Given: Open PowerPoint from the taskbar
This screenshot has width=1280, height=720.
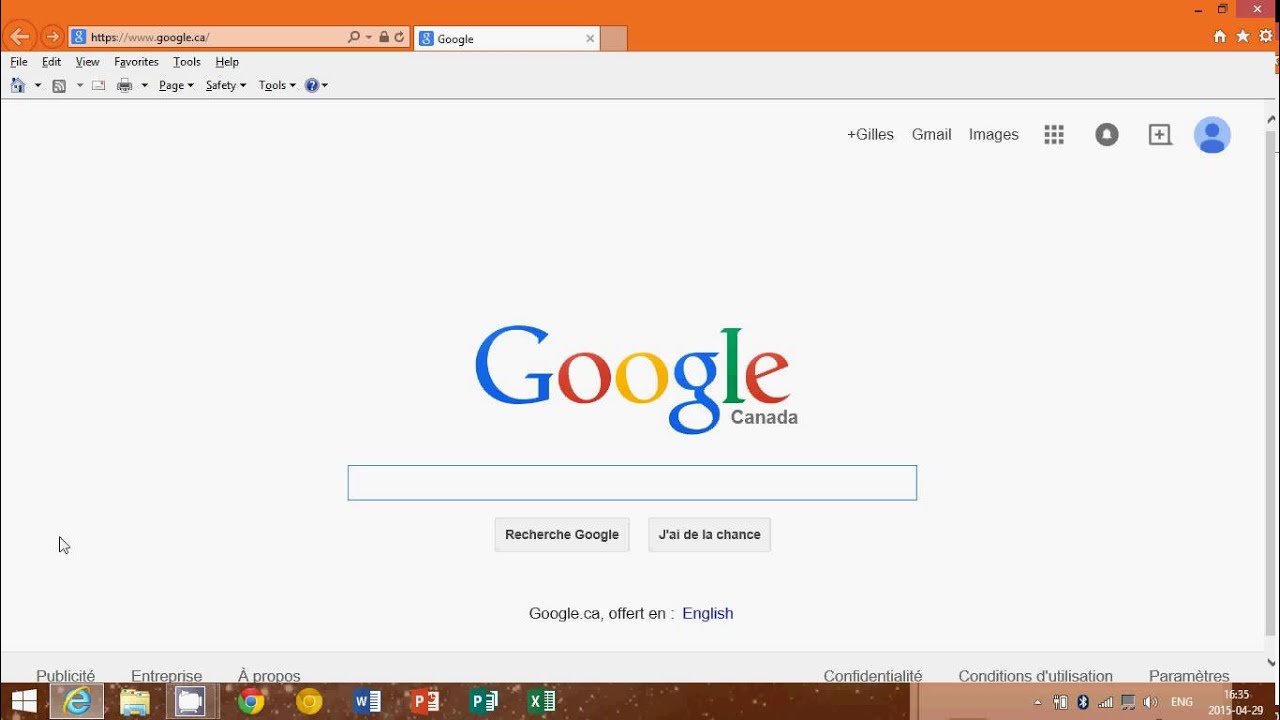Looking at the screenshot, I should 425,701.
